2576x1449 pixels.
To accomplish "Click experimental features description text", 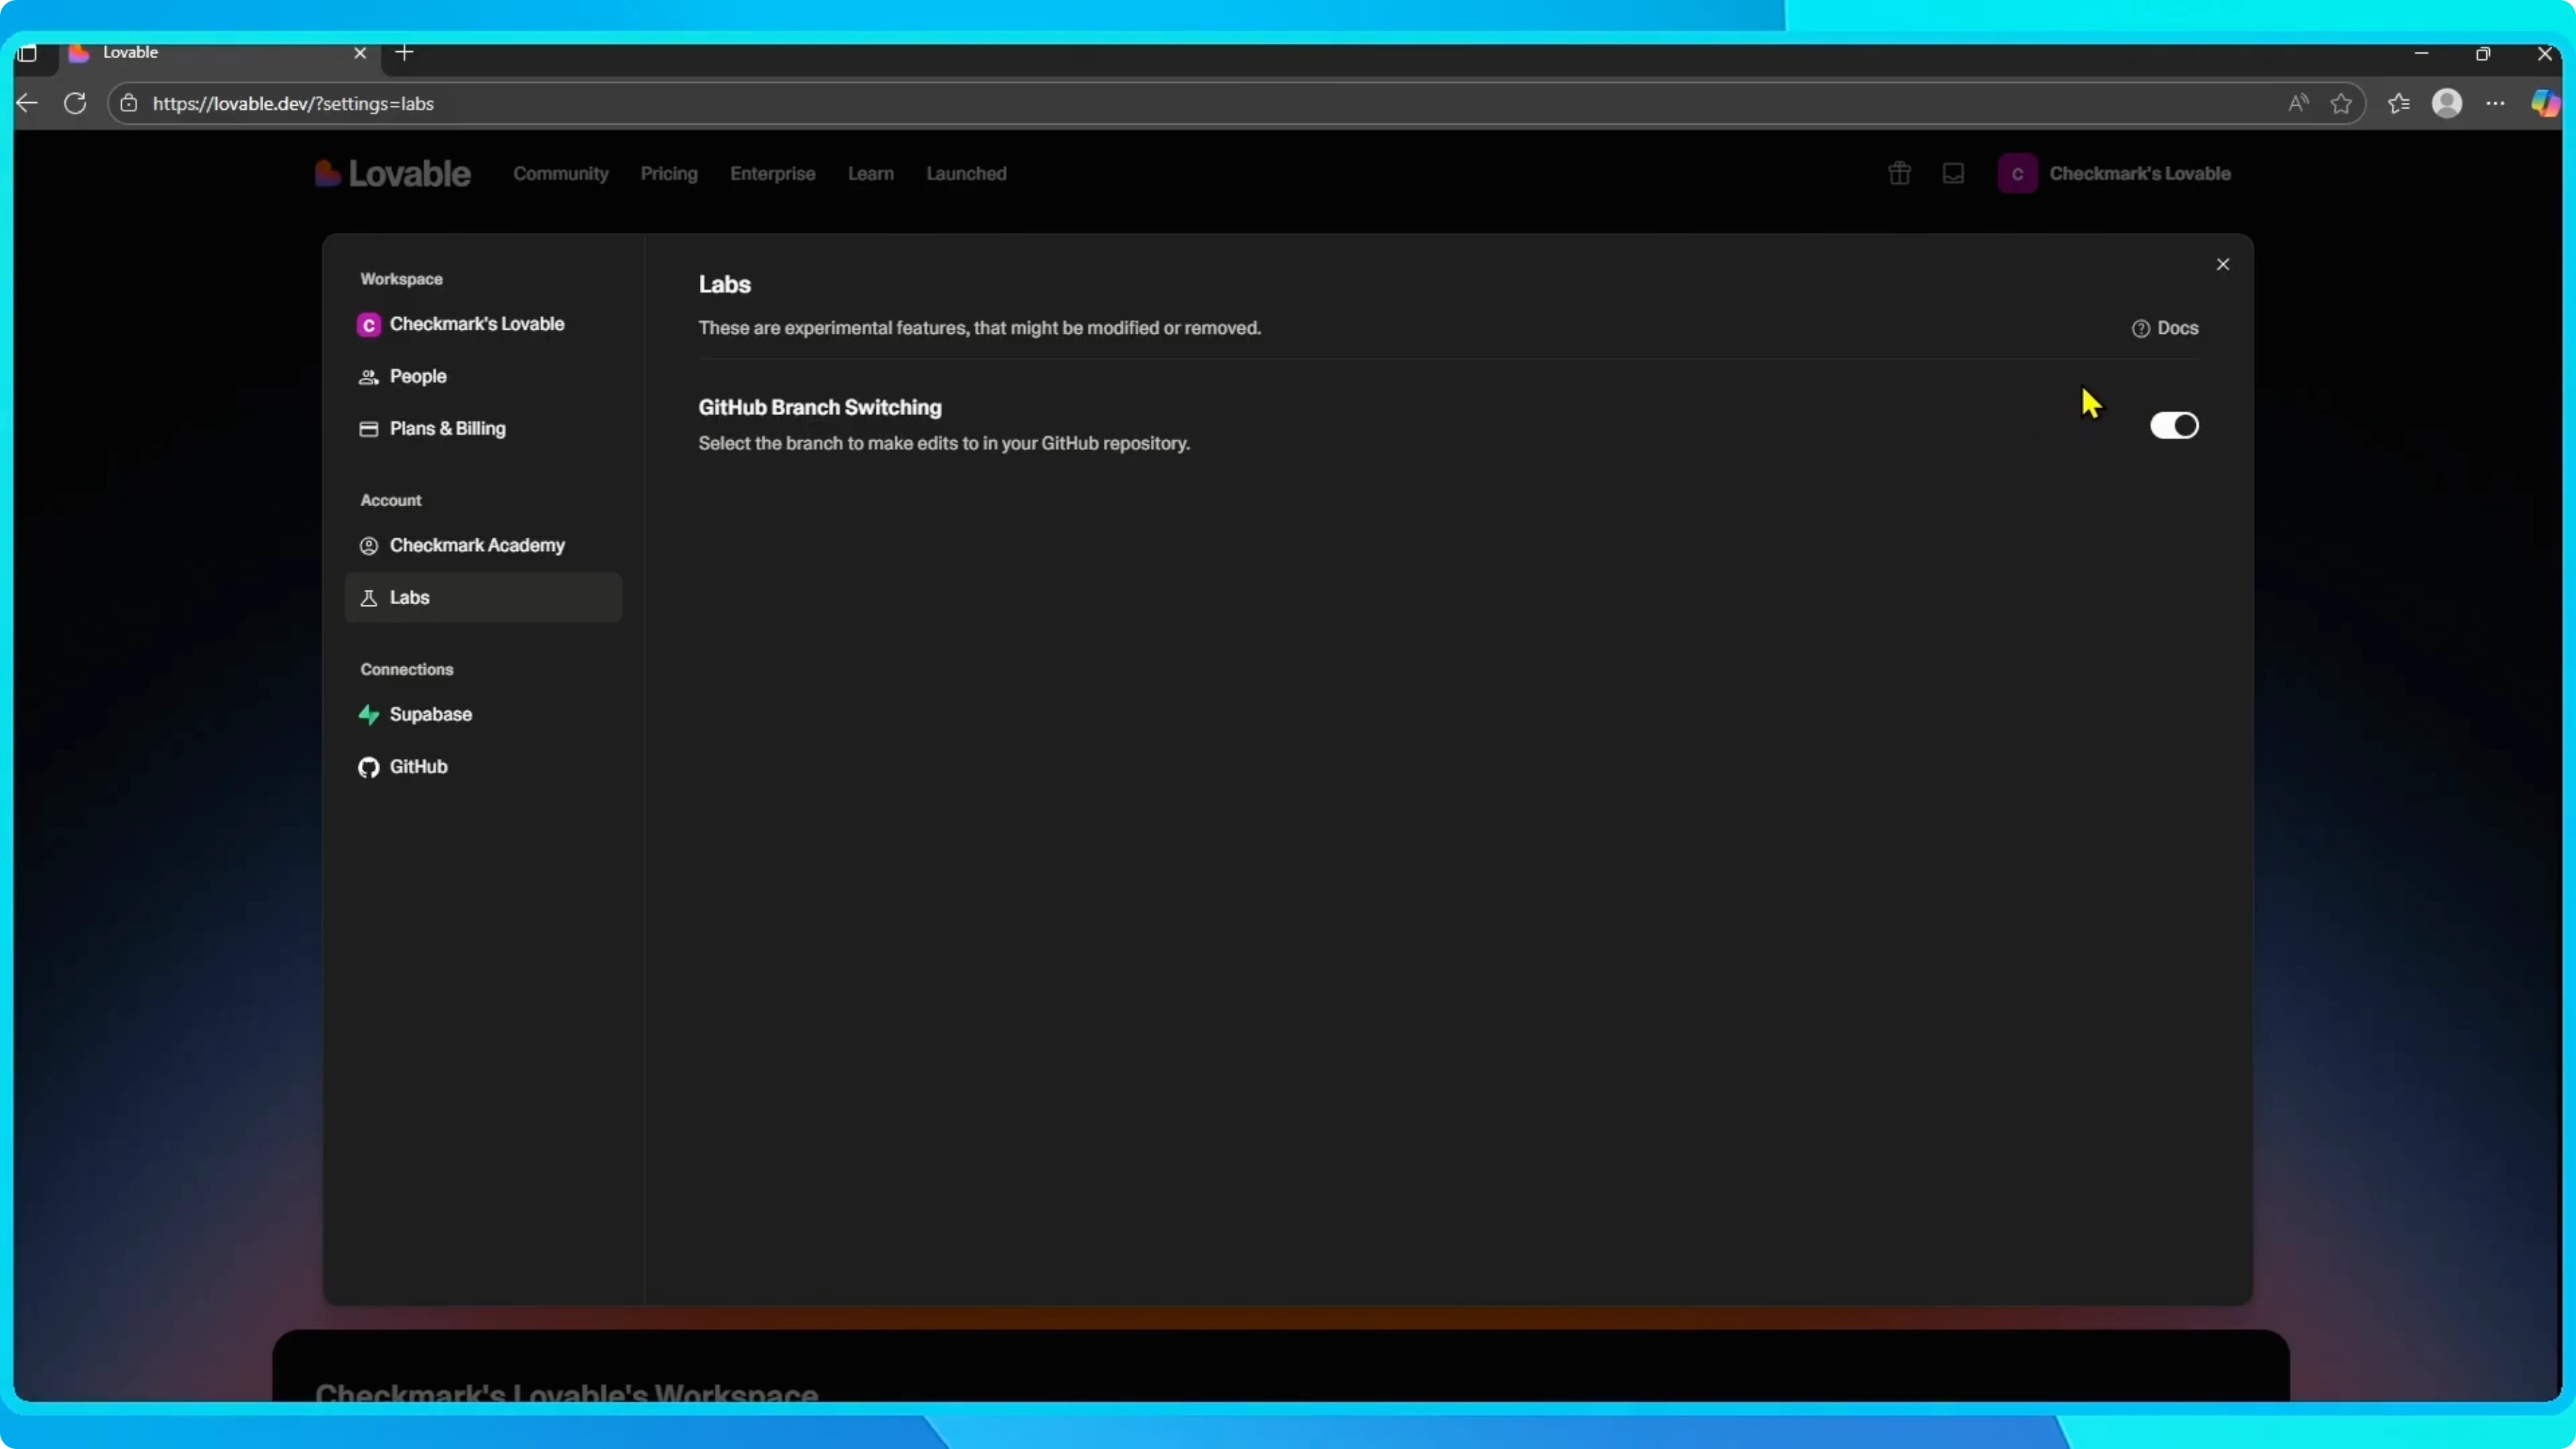I will tap(979, 328).
